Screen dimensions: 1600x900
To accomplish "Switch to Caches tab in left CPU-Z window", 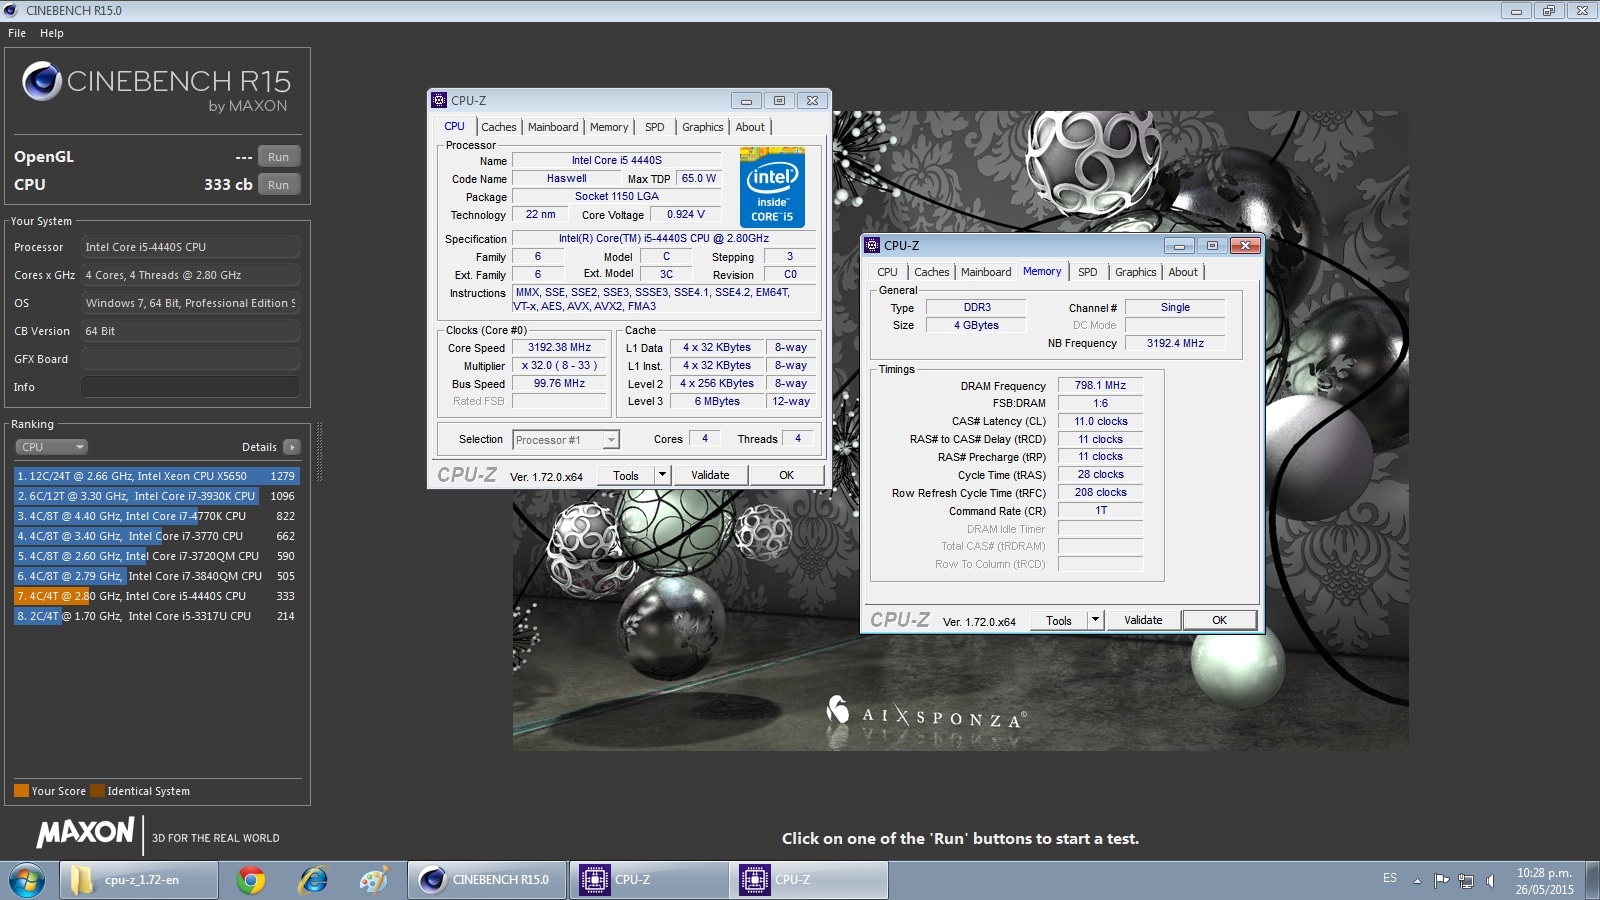I will [x=499, y=127].
